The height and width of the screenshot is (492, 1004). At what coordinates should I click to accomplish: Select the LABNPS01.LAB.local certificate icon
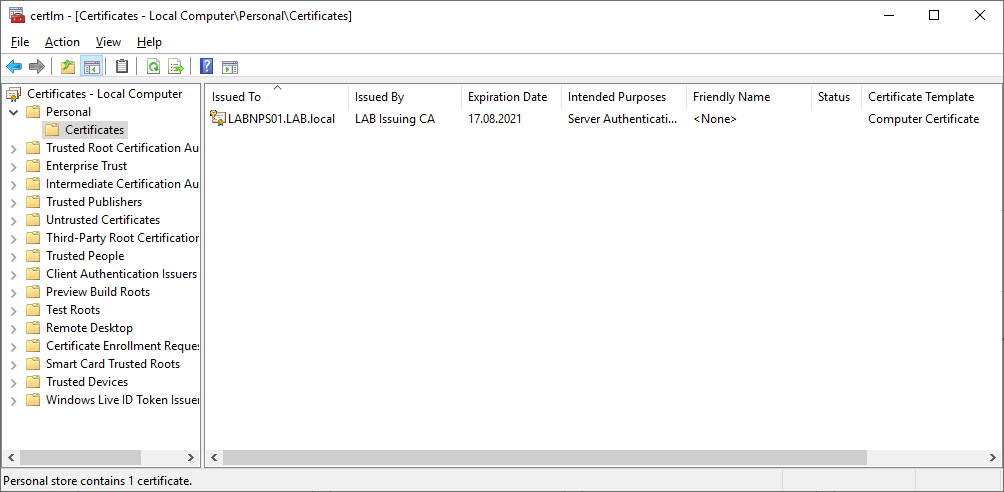tap(218, 118)
